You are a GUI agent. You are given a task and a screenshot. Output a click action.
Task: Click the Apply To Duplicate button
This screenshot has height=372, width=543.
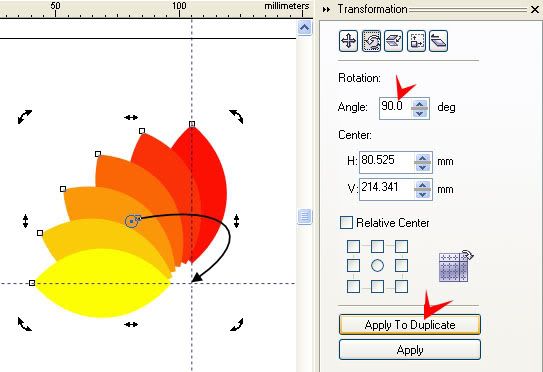click(x=410, y=325)
